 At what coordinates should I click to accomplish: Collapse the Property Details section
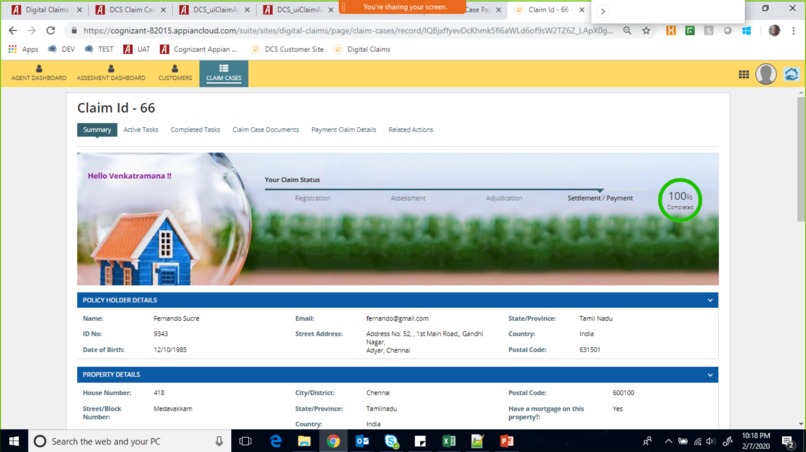click(710, 375)
